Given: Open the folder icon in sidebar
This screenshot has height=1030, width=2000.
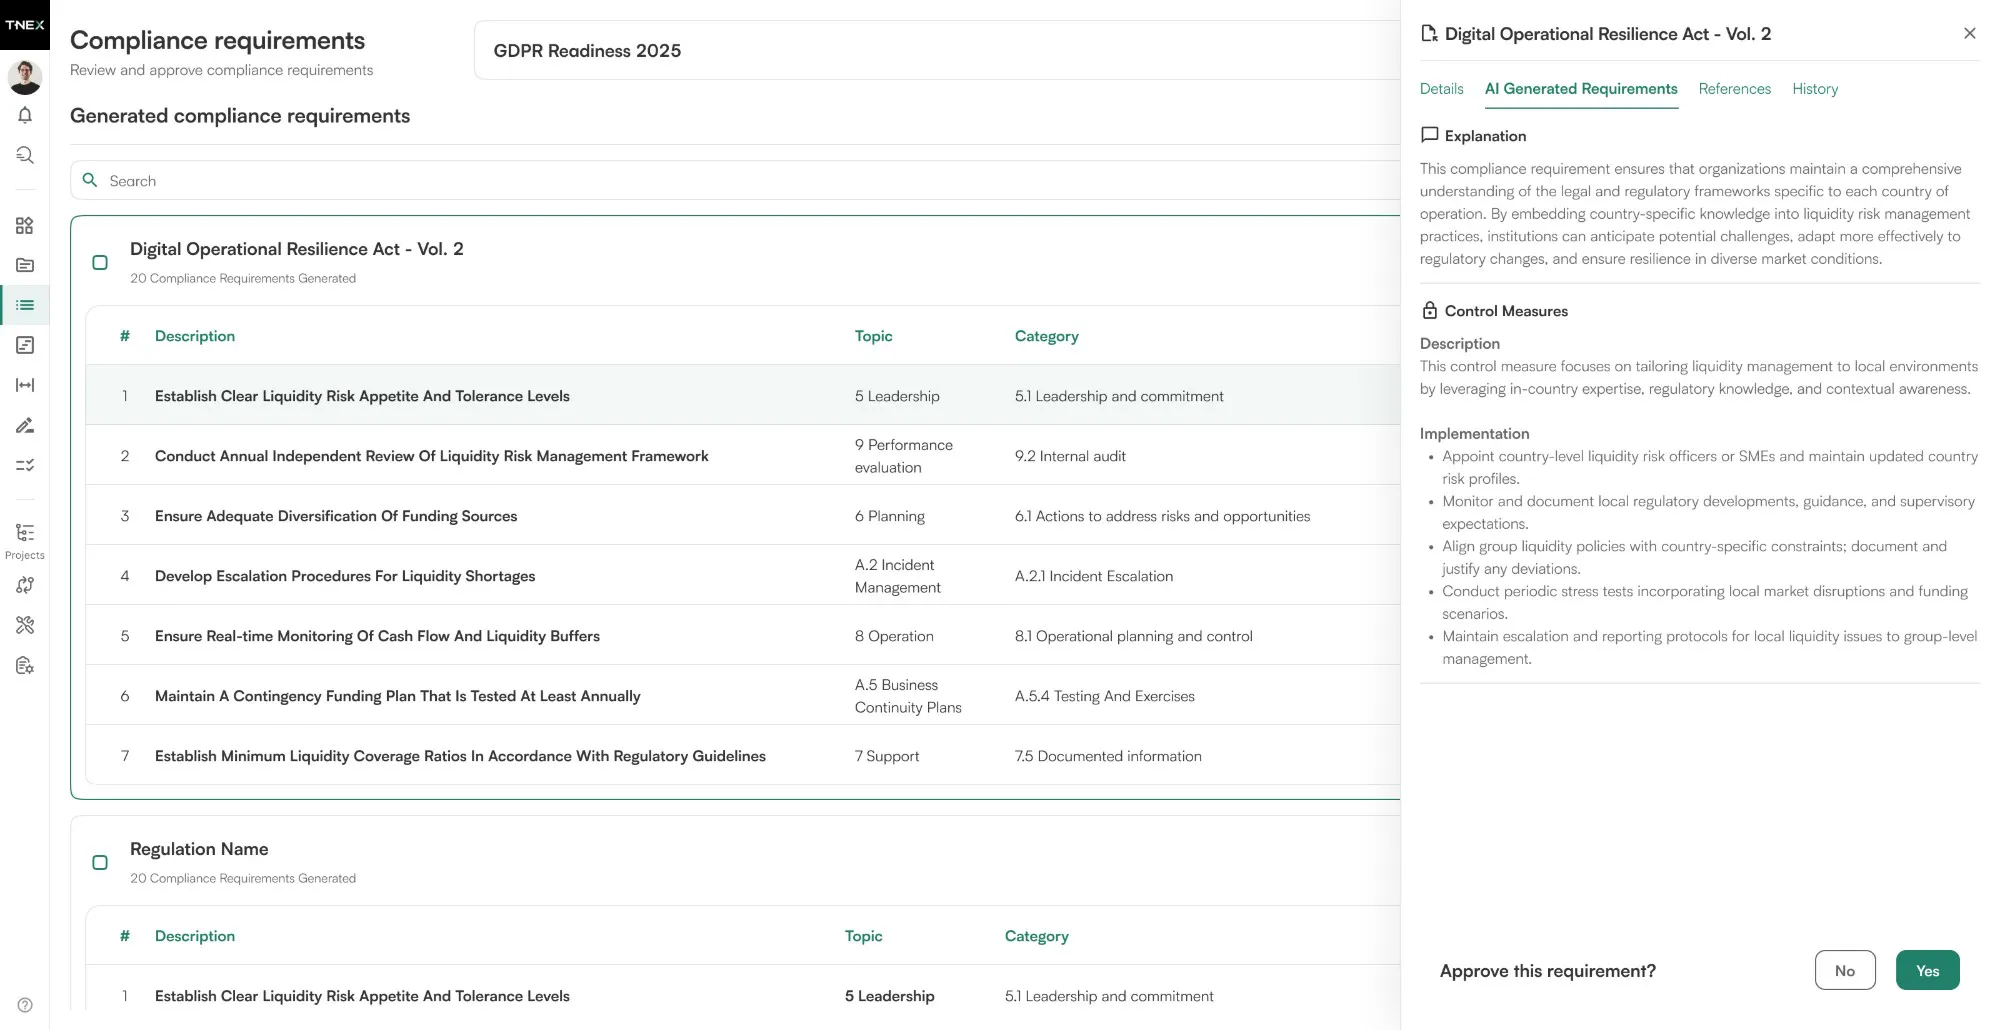Looking at the screenshot, I should [25, 265].
